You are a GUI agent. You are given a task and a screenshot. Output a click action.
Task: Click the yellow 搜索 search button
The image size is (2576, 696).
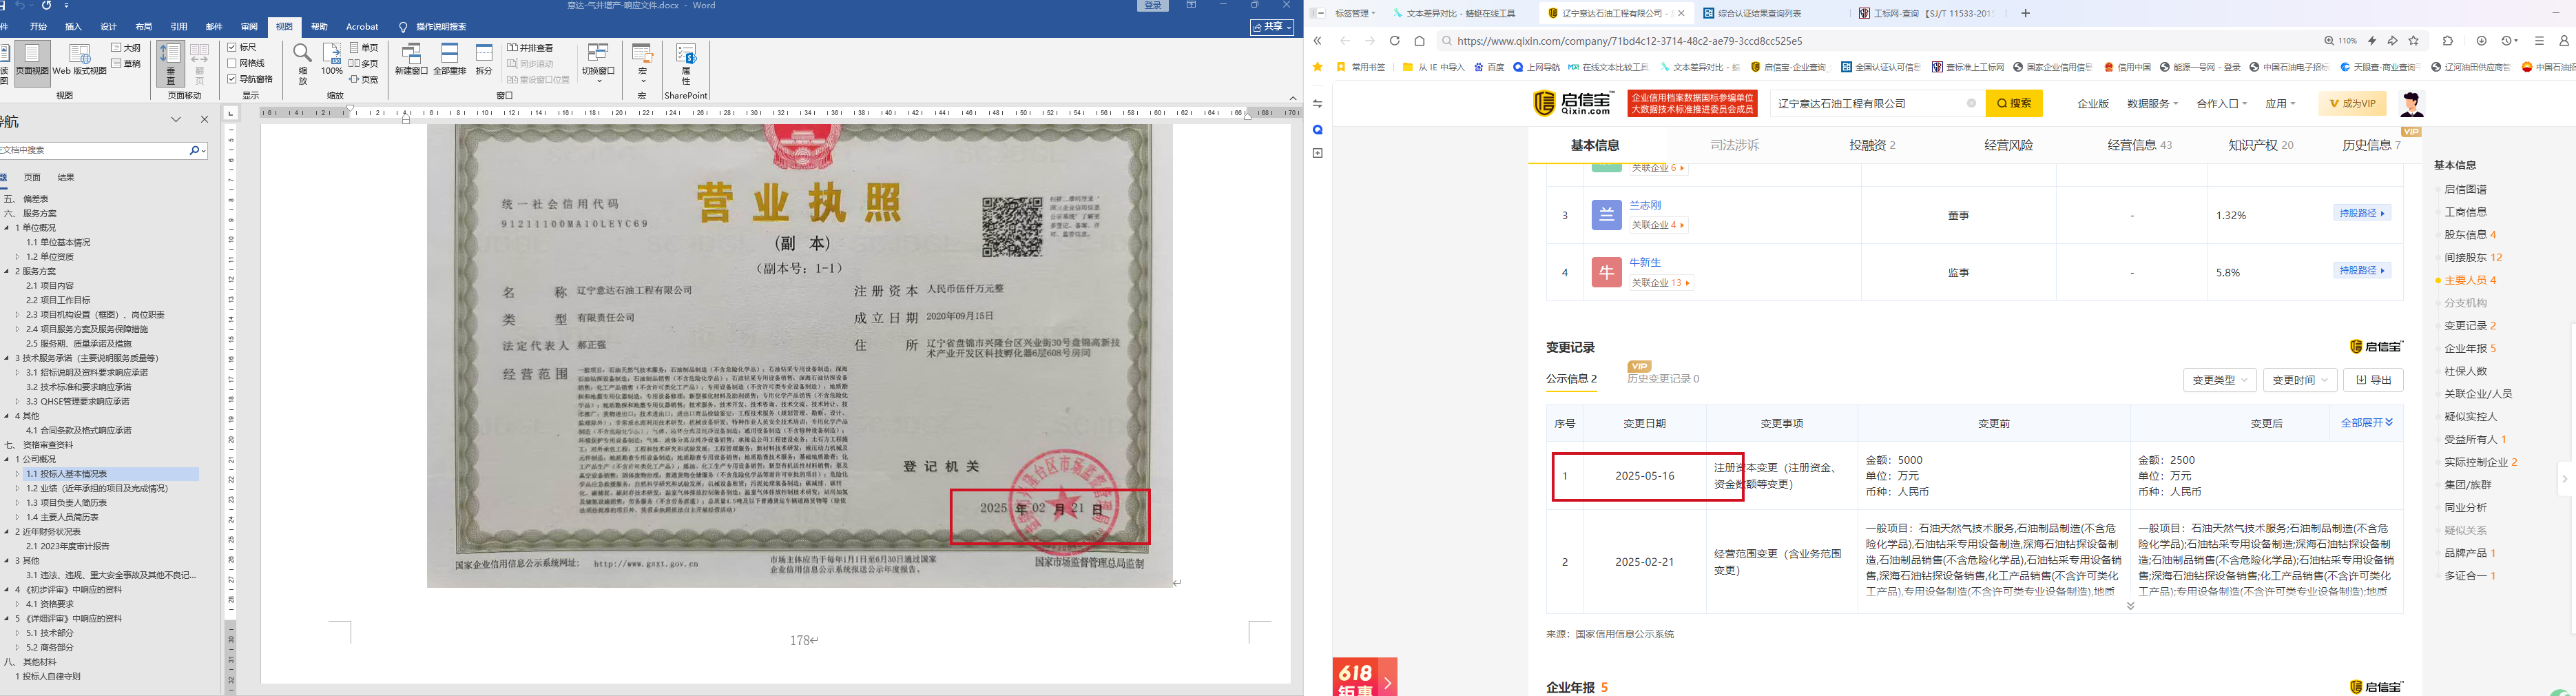click(x=2014, y=103)
